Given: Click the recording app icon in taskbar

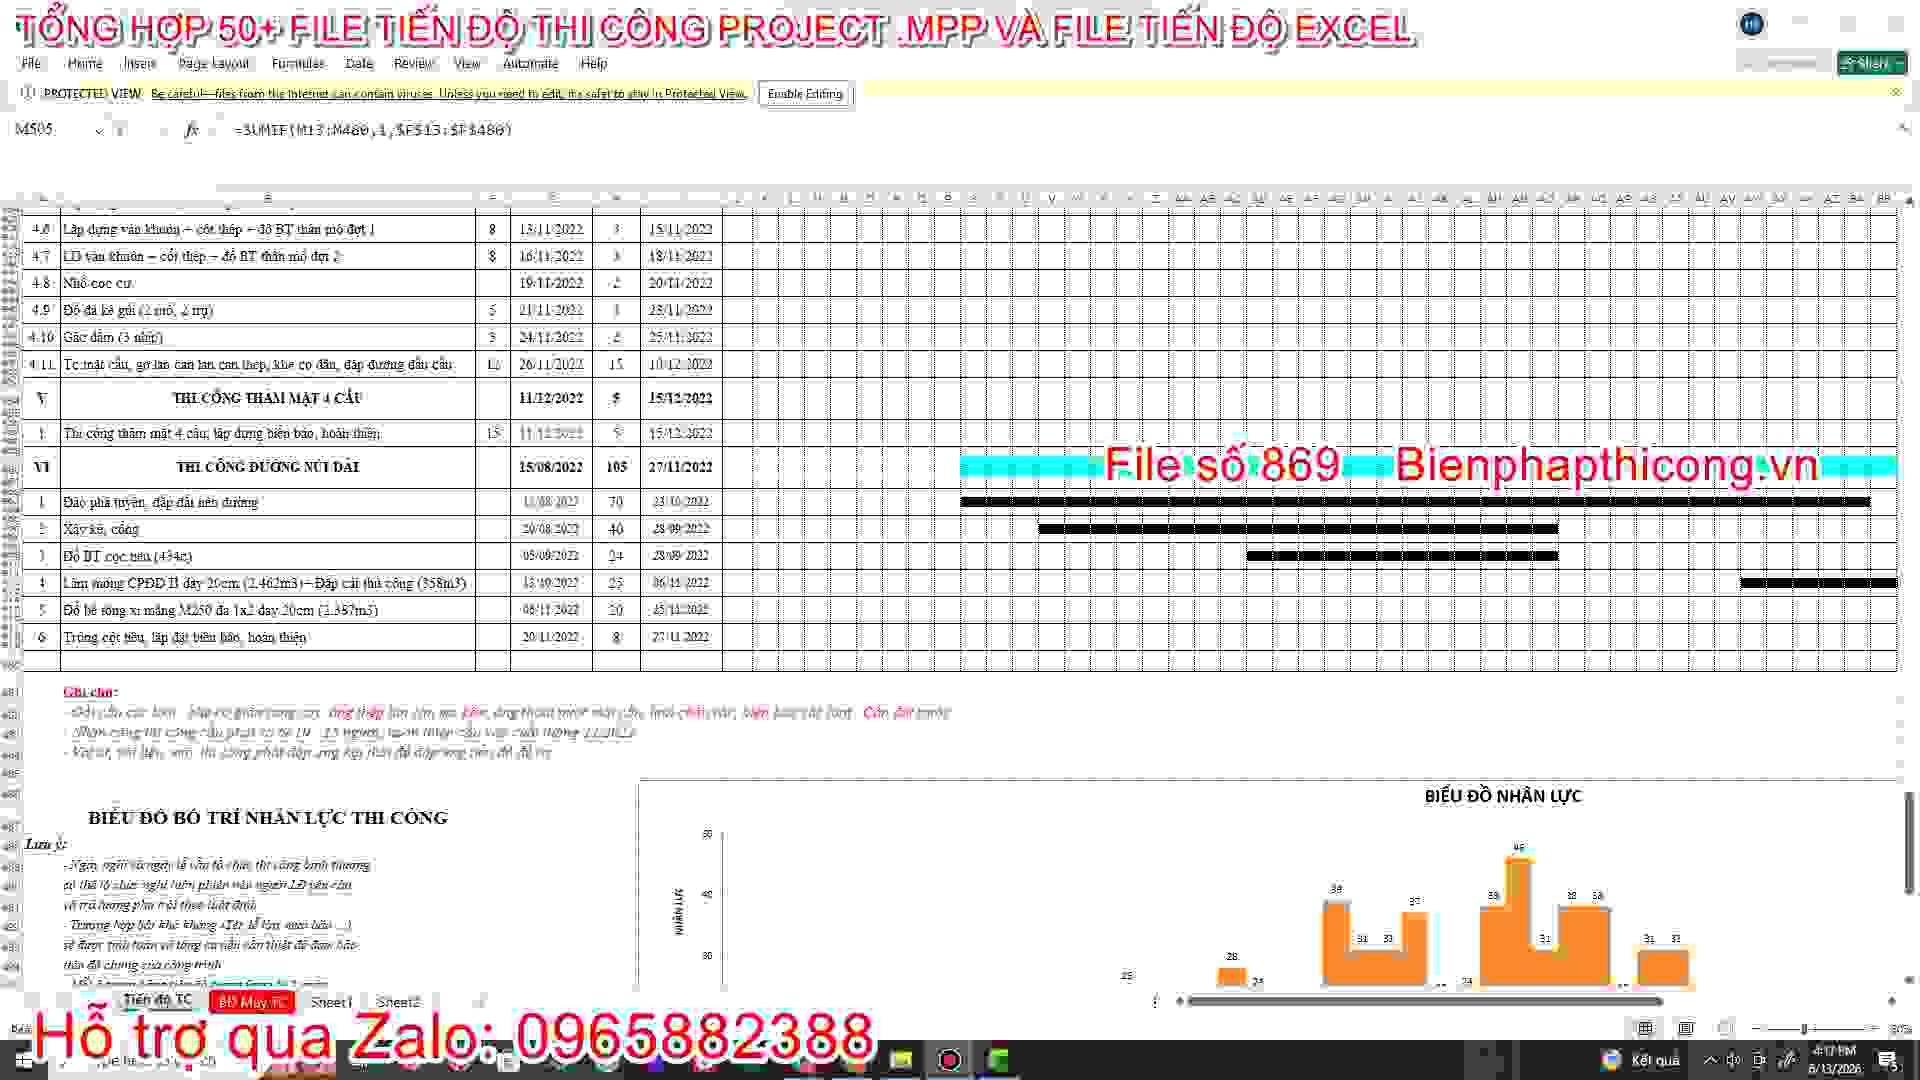Looking at the screenshot, I should [950, 1060].
